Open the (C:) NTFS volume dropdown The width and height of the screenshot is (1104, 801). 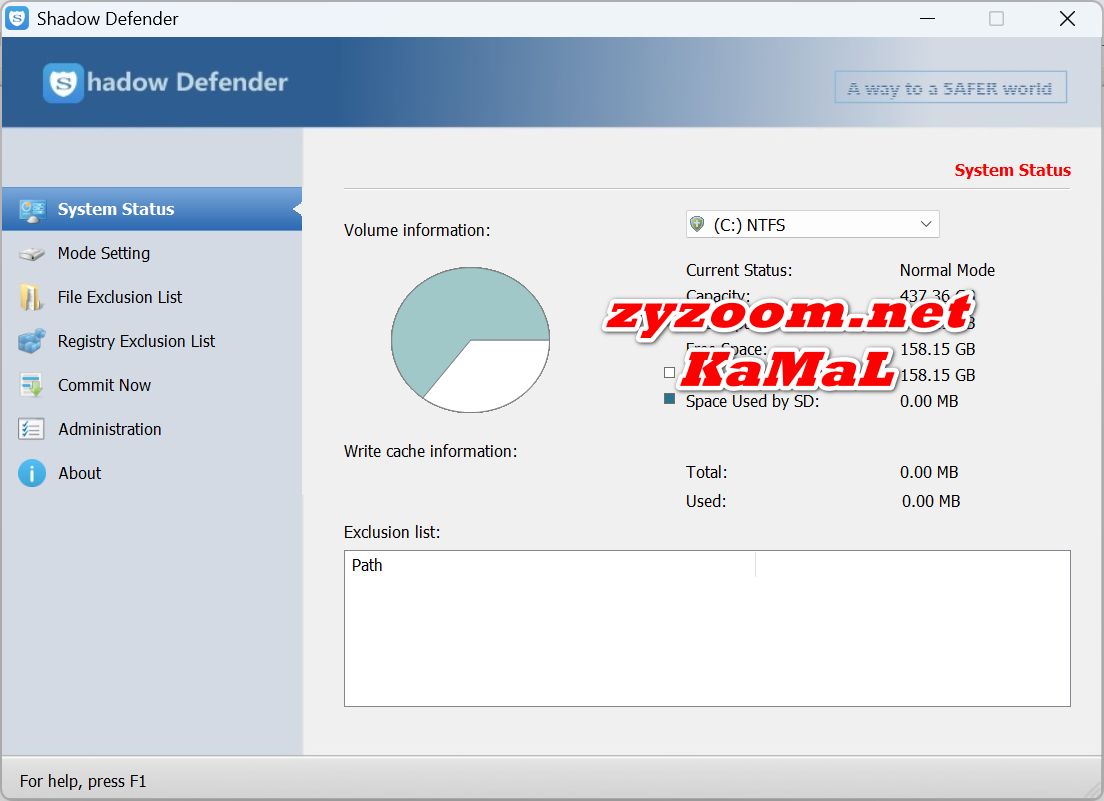[813, 225]
